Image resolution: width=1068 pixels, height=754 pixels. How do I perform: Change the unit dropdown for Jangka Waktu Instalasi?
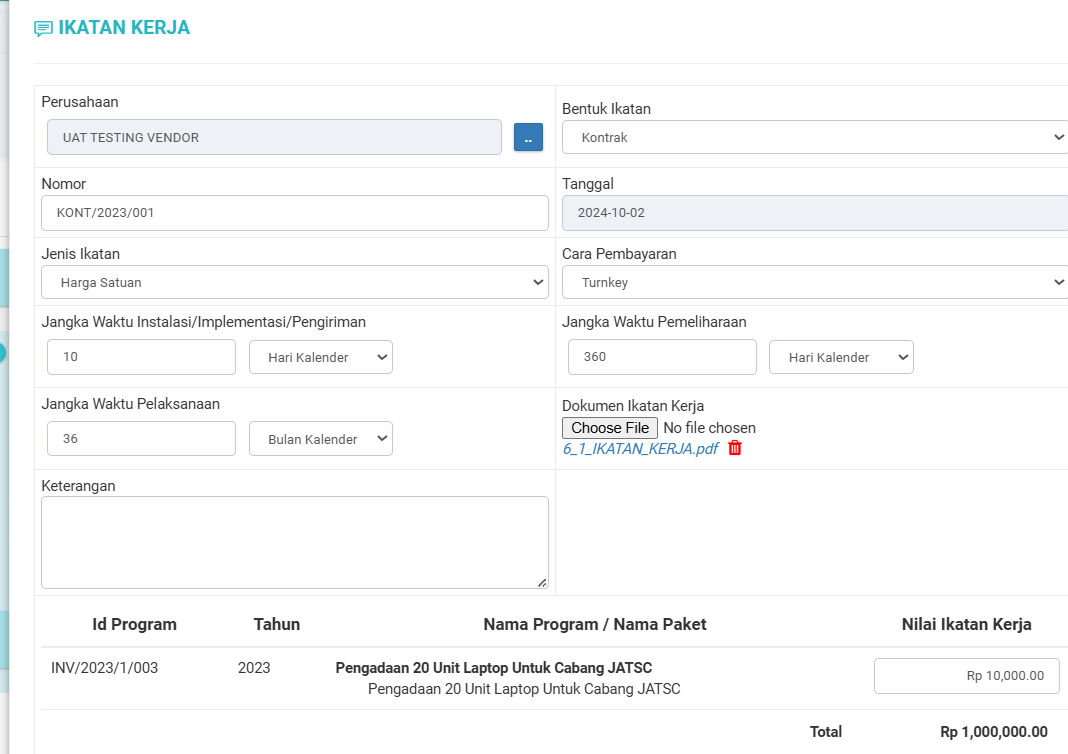pyautogui.click(x=320, y=357)
